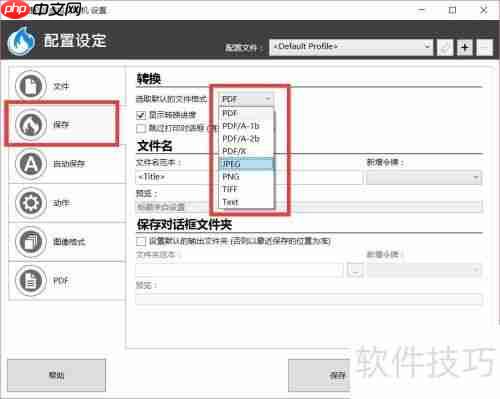Toggle the 跳过打印对话框 checkbox
This screenshot has width=500, height=399.
[141, 128]
